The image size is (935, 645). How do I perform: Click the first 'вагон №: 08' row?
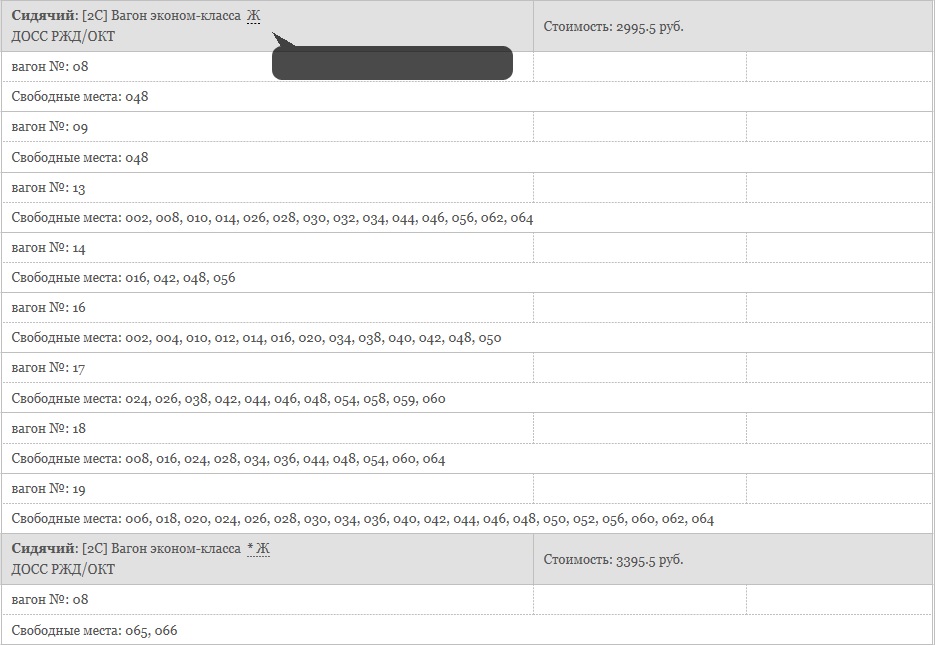pyautogui.click(x=468, y=67)
